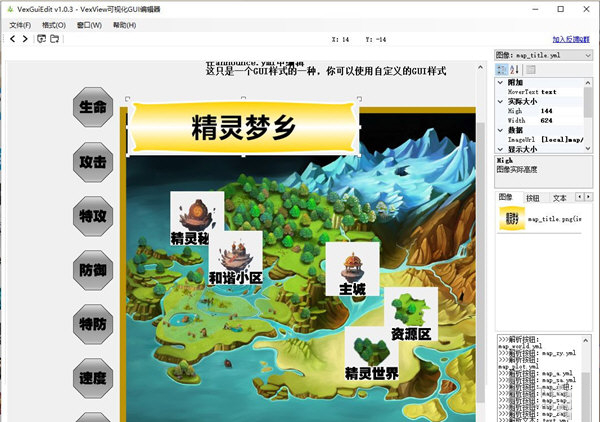Open property pages icon
The width and height of the screenshot is (600, 422).
[x=530, y=69]
